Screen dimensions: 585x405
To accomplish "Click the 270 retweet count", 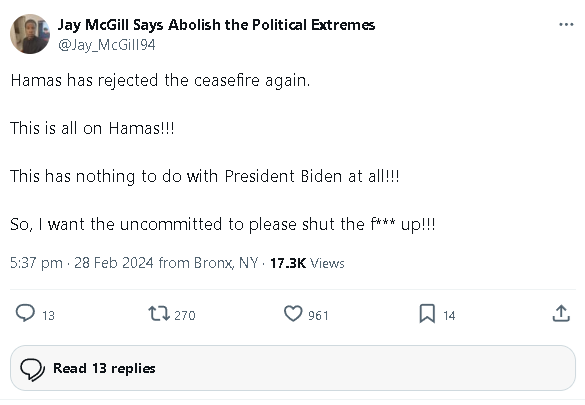I will pos(185,315).
